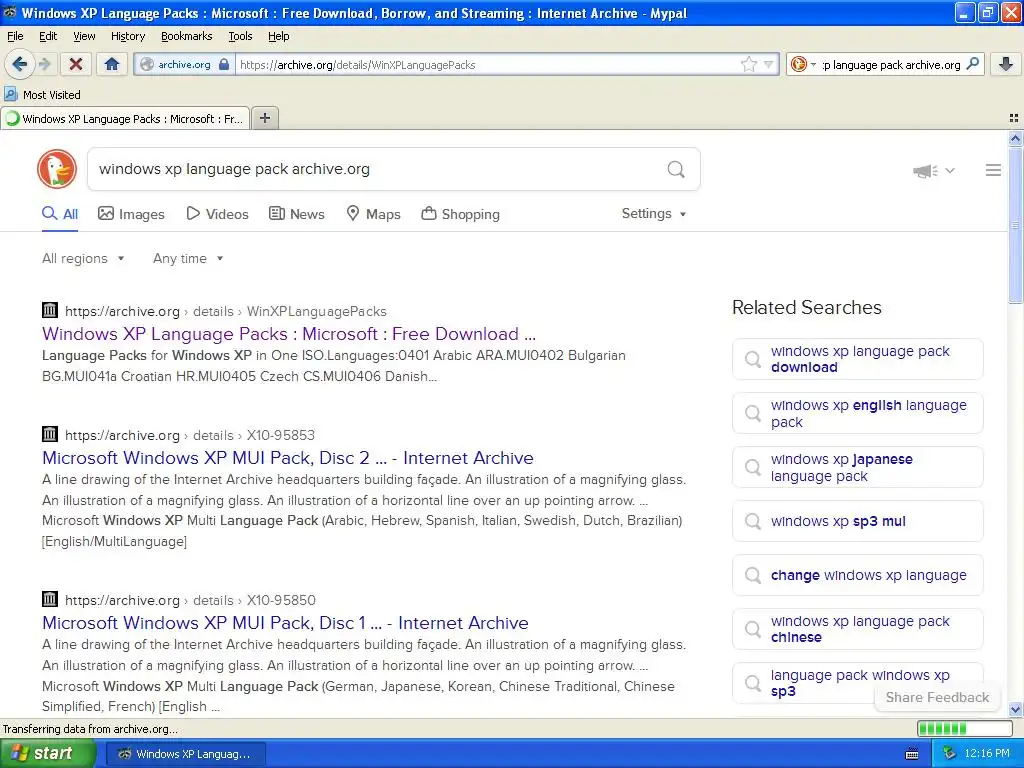1024x768 pixels.
Task: Switch to Images results tab
Action: (x=131, y=214)
